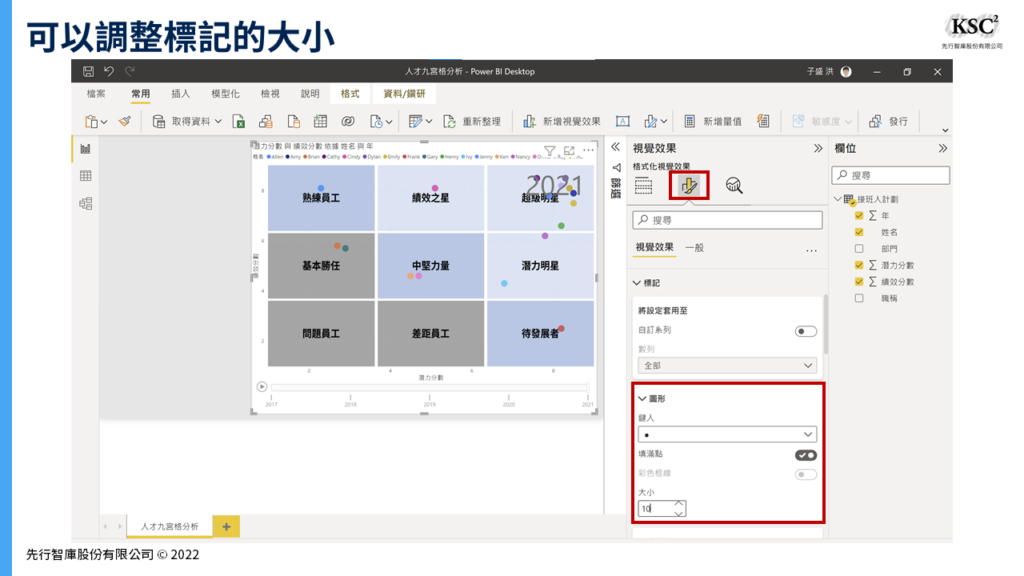
Task: Click 新增量值 calculator button
Action: [713, 121]
